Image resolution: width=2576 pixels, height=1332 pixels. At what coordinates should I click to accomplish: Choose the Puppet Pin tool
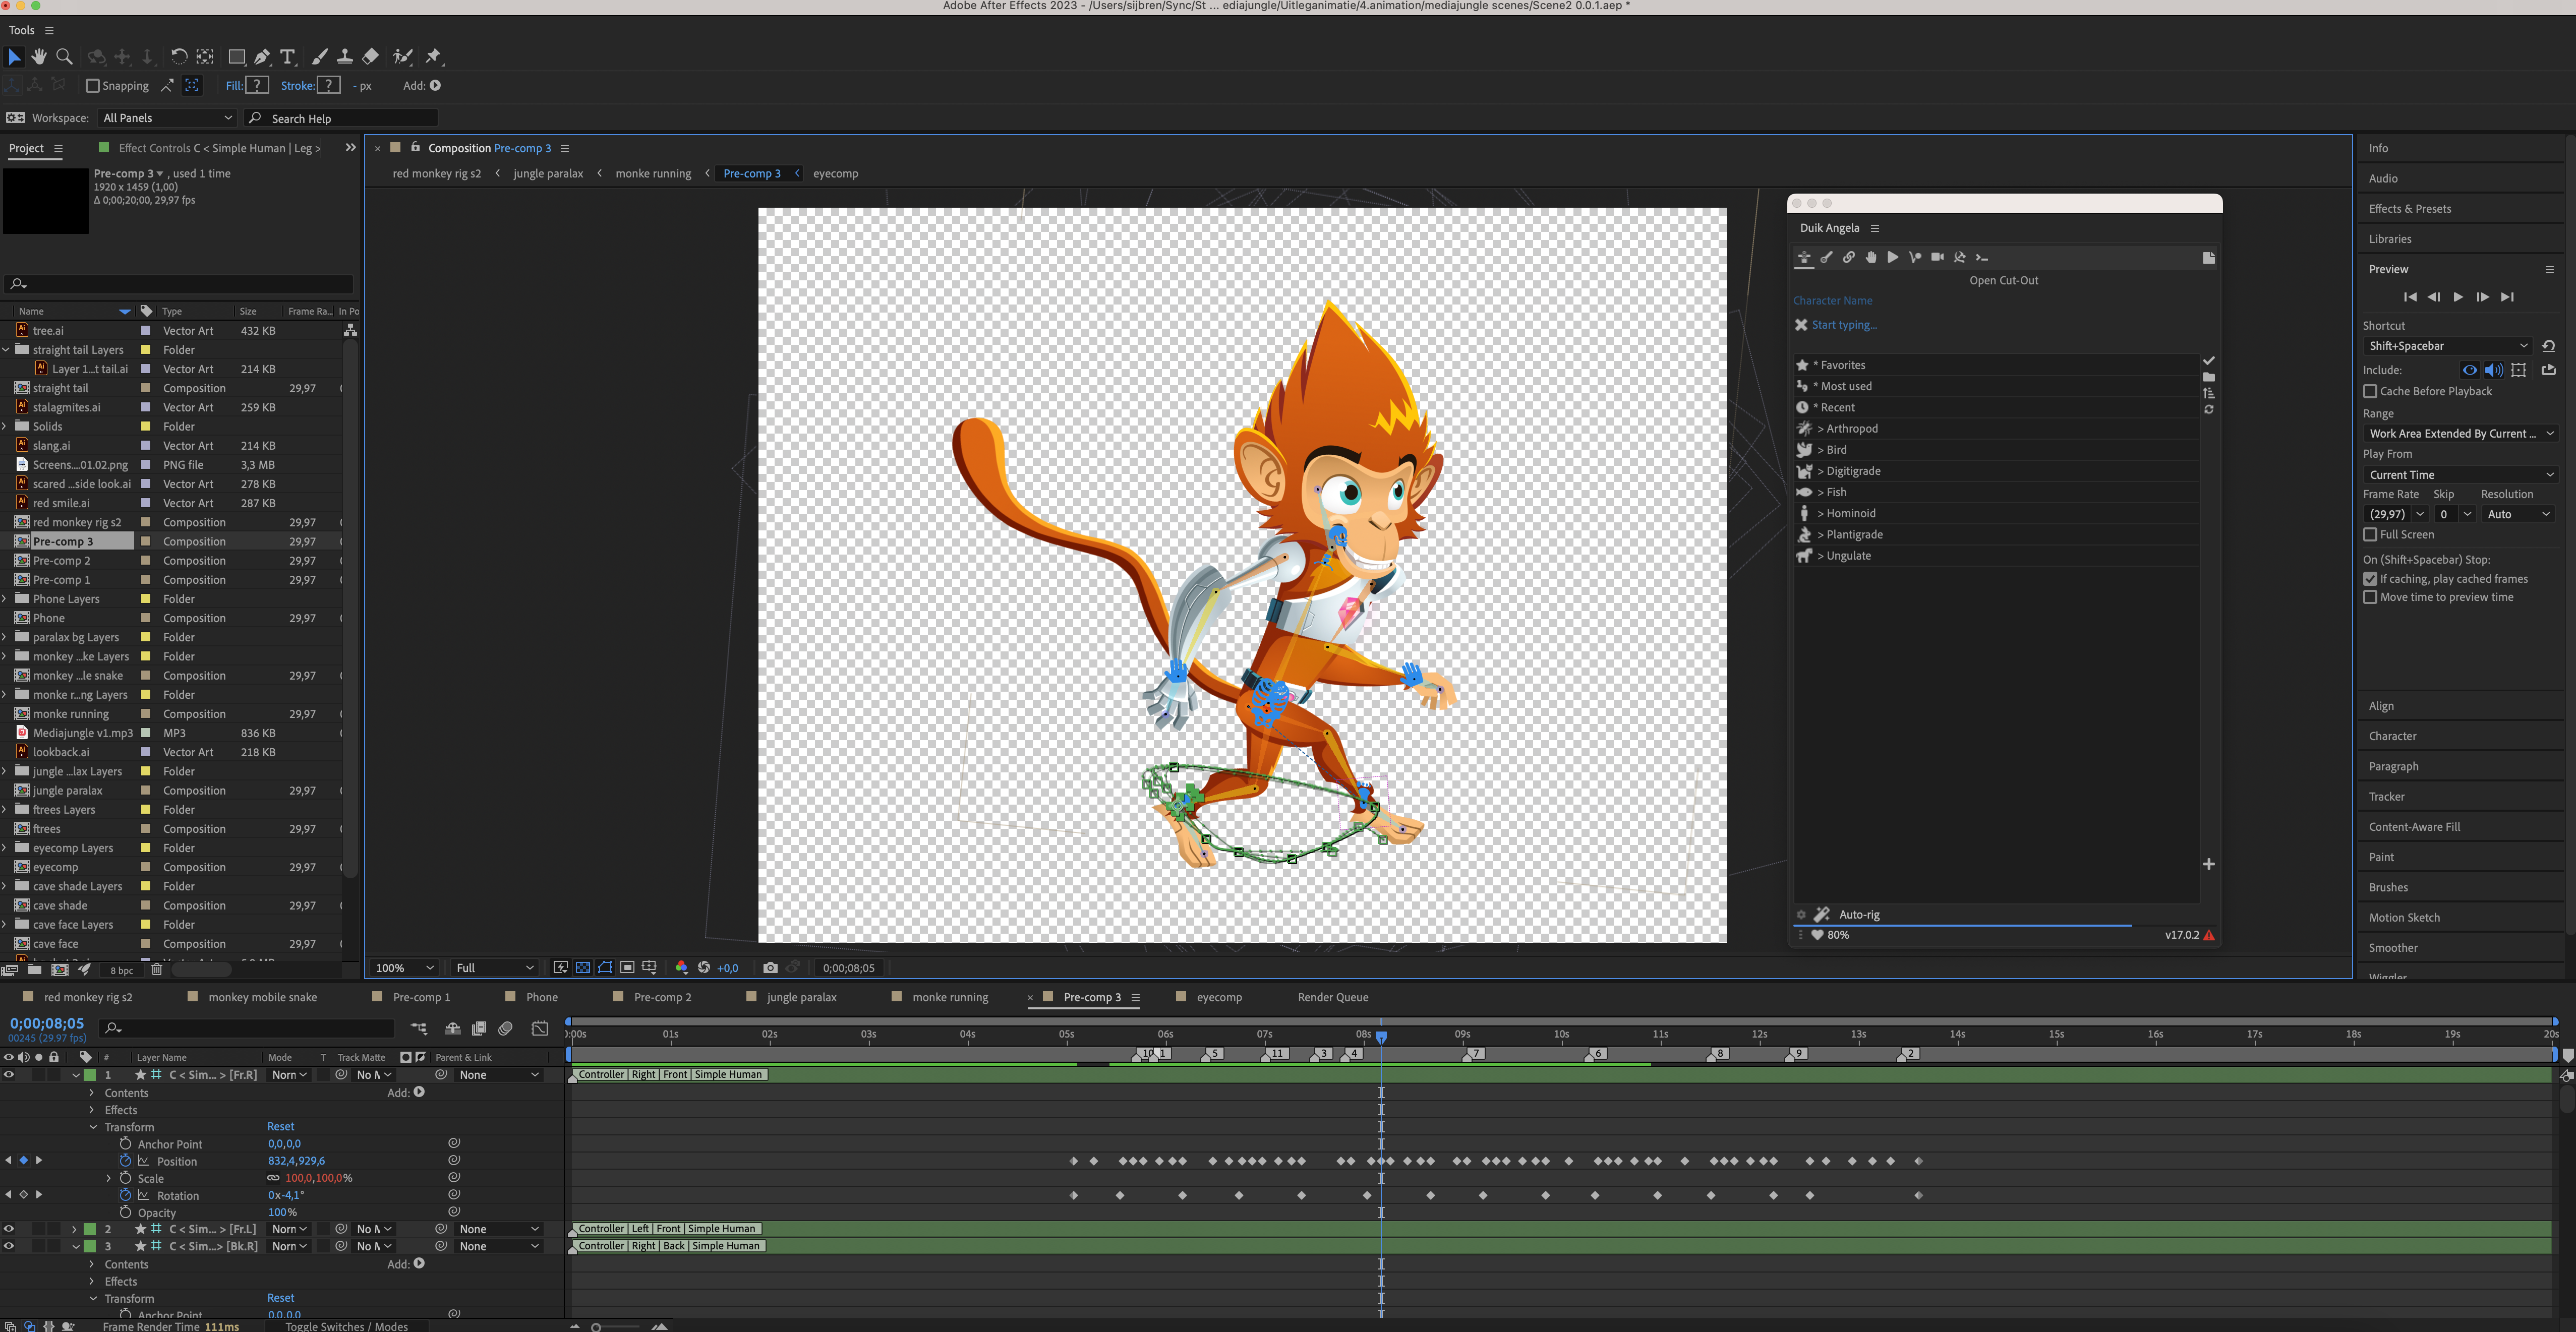click(433, 57)
